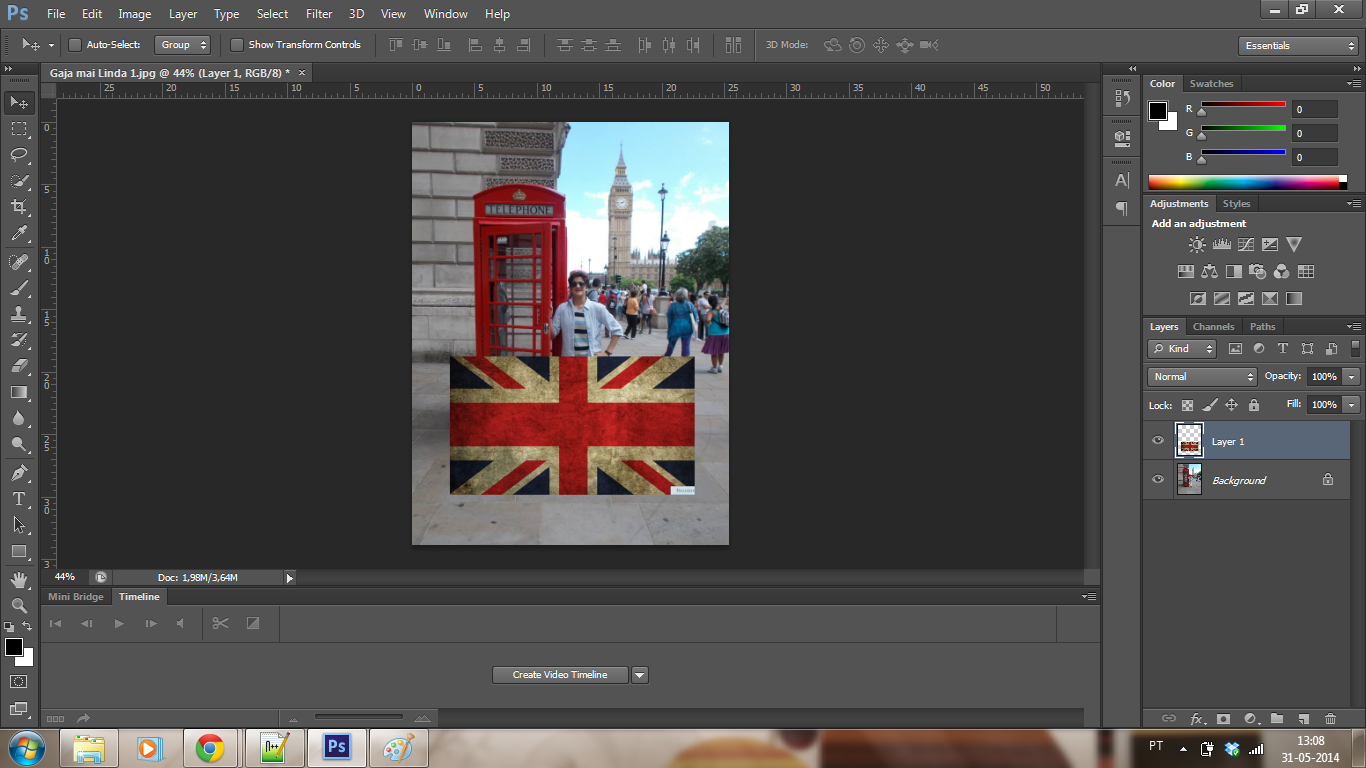1366x768 pixels.
Task: Click the foreground color swatch in toolbar
Action: tap(14, 647)
